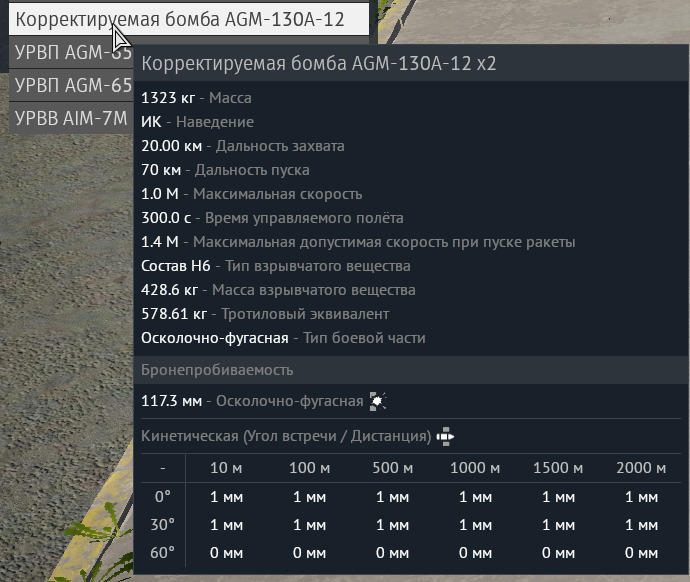Select the УРВВ AIM-7M entry
The height and width of the screenshot is (582, 690).
71,118
